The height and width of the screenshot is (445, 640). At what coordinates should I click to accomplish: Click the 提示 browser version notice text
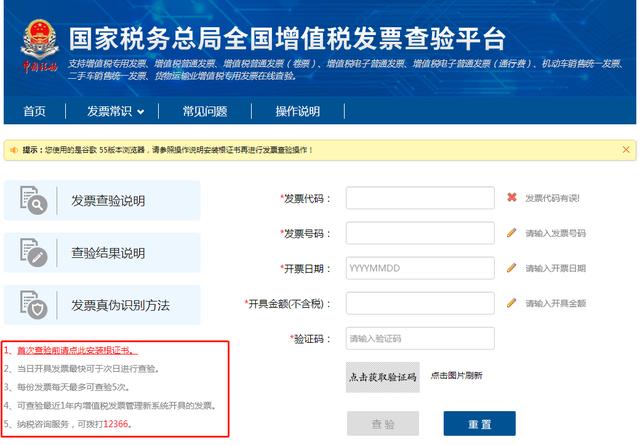pyautogui.click(x=167, y=150)
